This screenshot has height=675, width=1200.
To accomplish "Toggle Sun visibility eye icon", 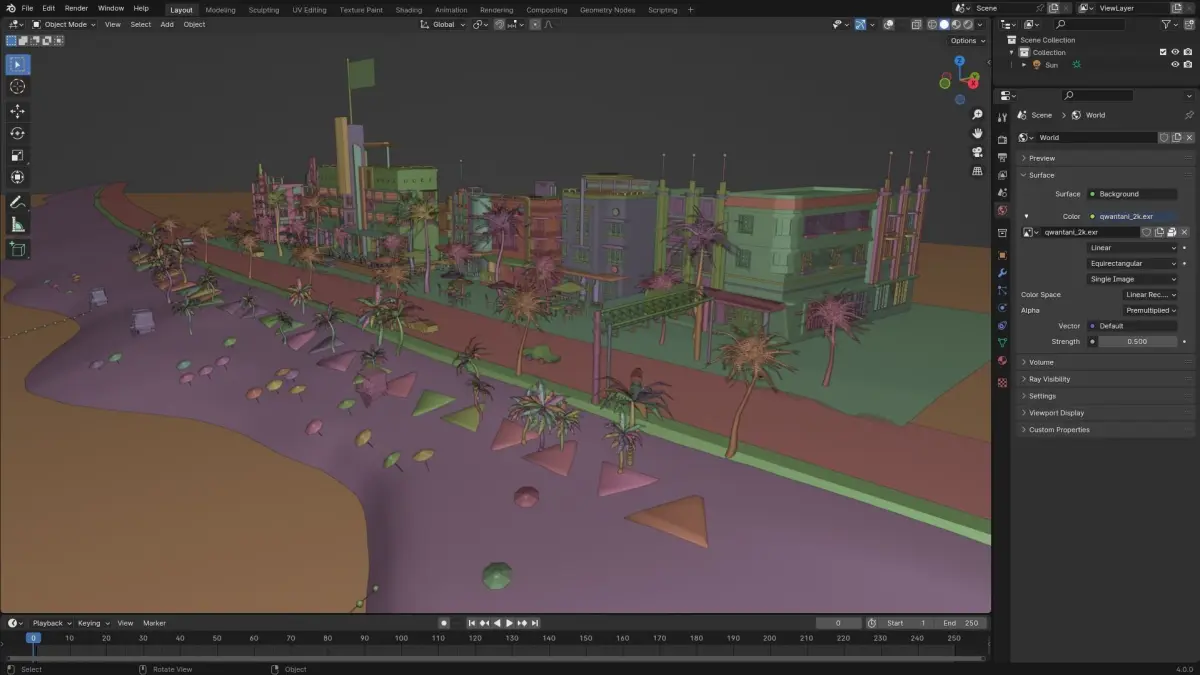I will (1175, 64).
